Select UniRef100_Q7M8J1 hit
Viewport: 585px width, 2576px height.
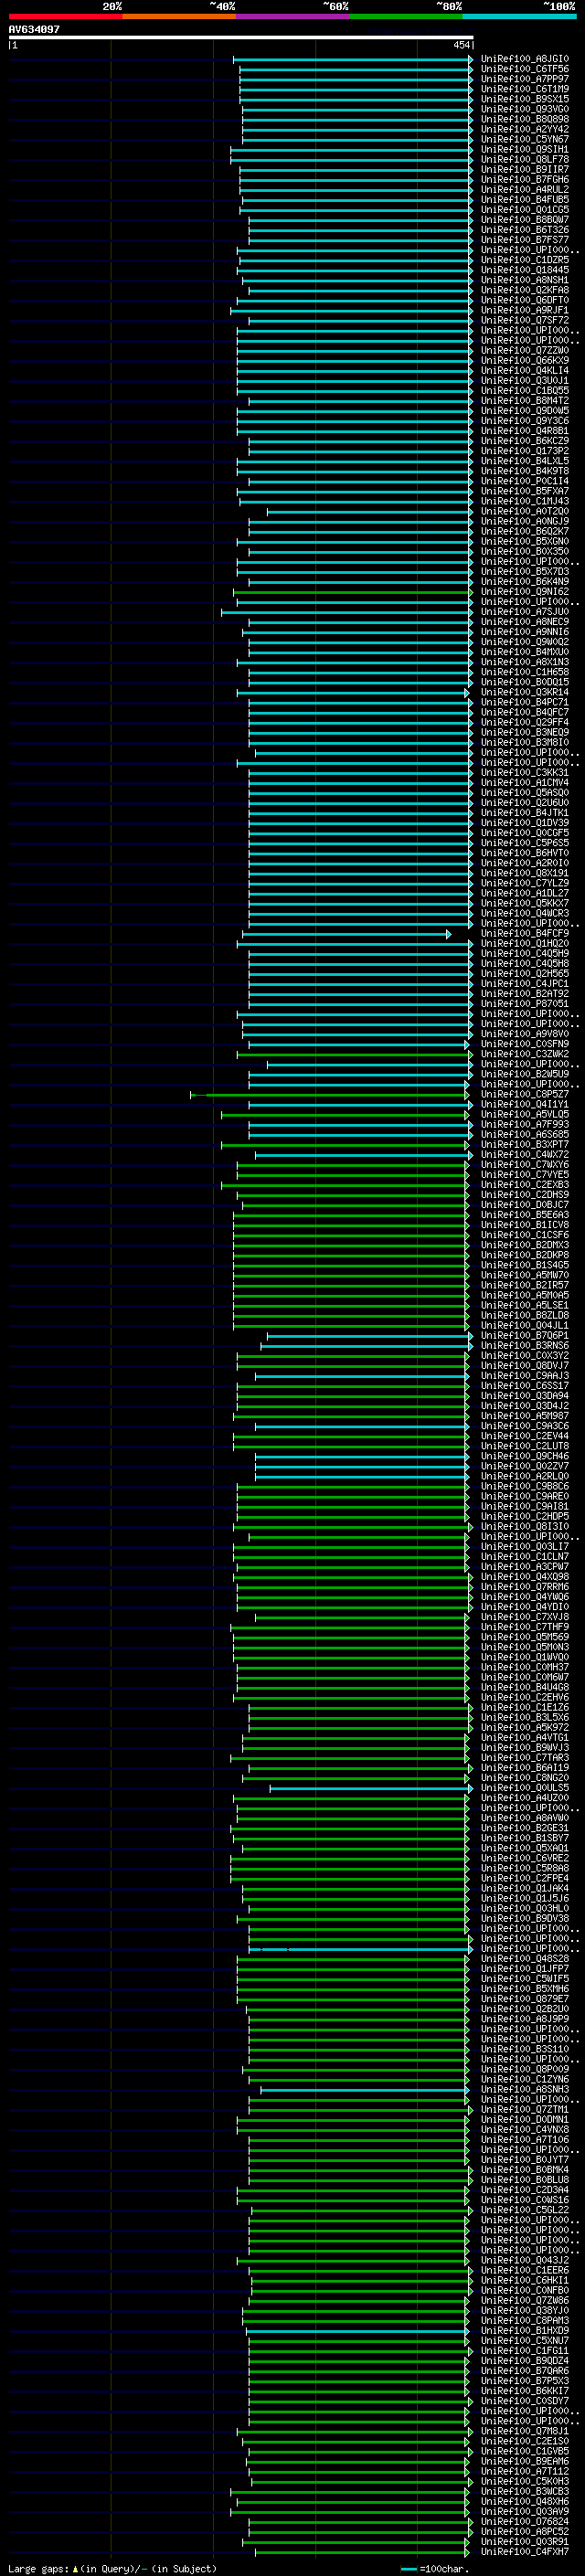[525, 2432]
